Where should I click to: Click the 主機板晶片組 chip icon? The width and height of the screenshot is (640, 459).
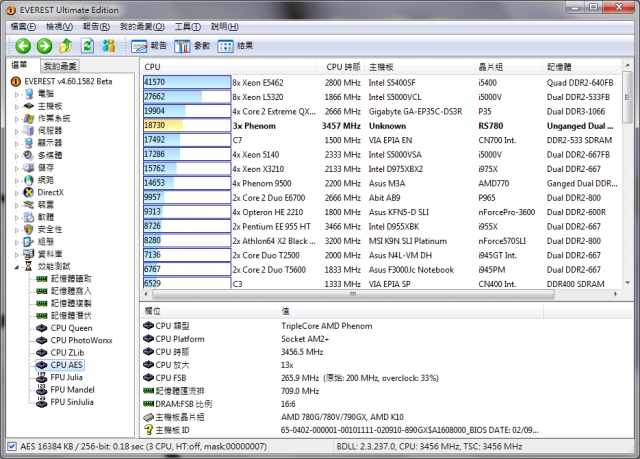coord(148,417)
